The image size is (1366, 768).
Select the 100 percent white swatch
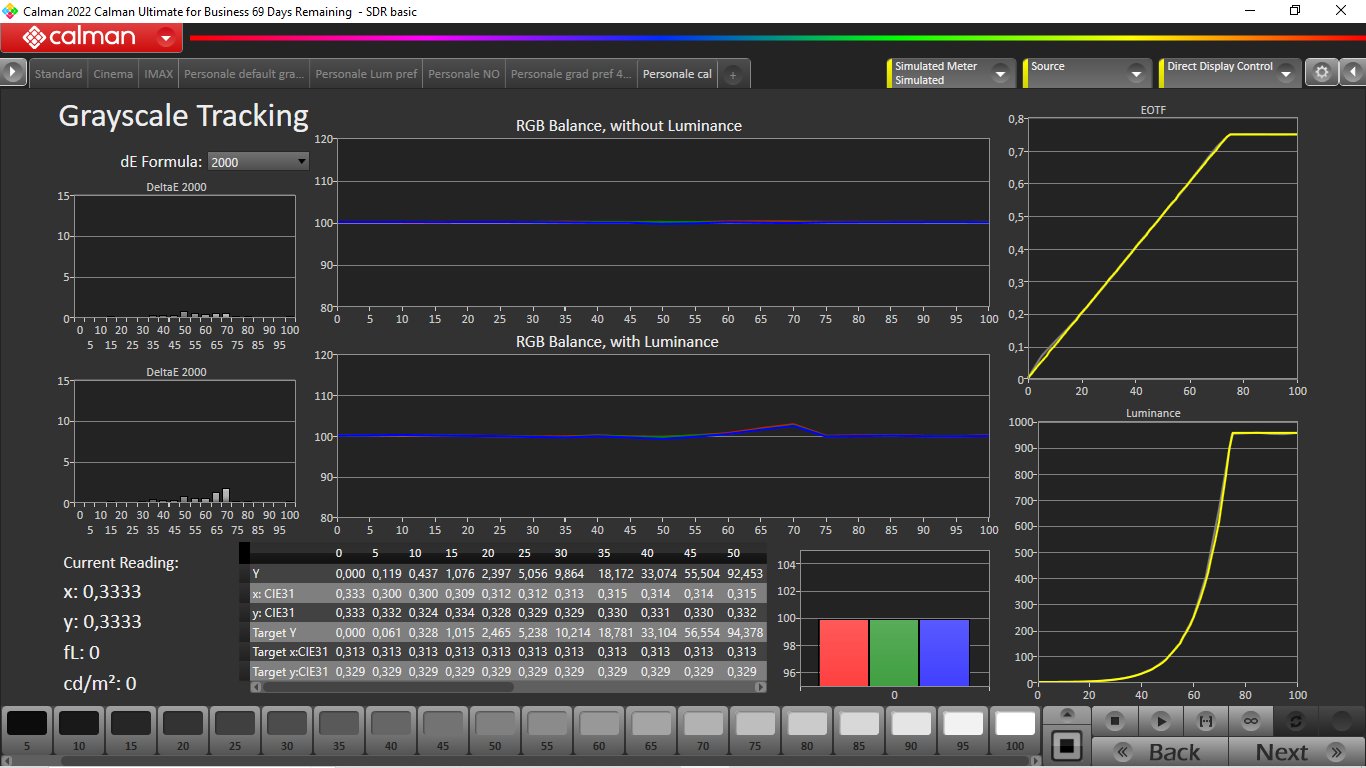pos(1016,729)
